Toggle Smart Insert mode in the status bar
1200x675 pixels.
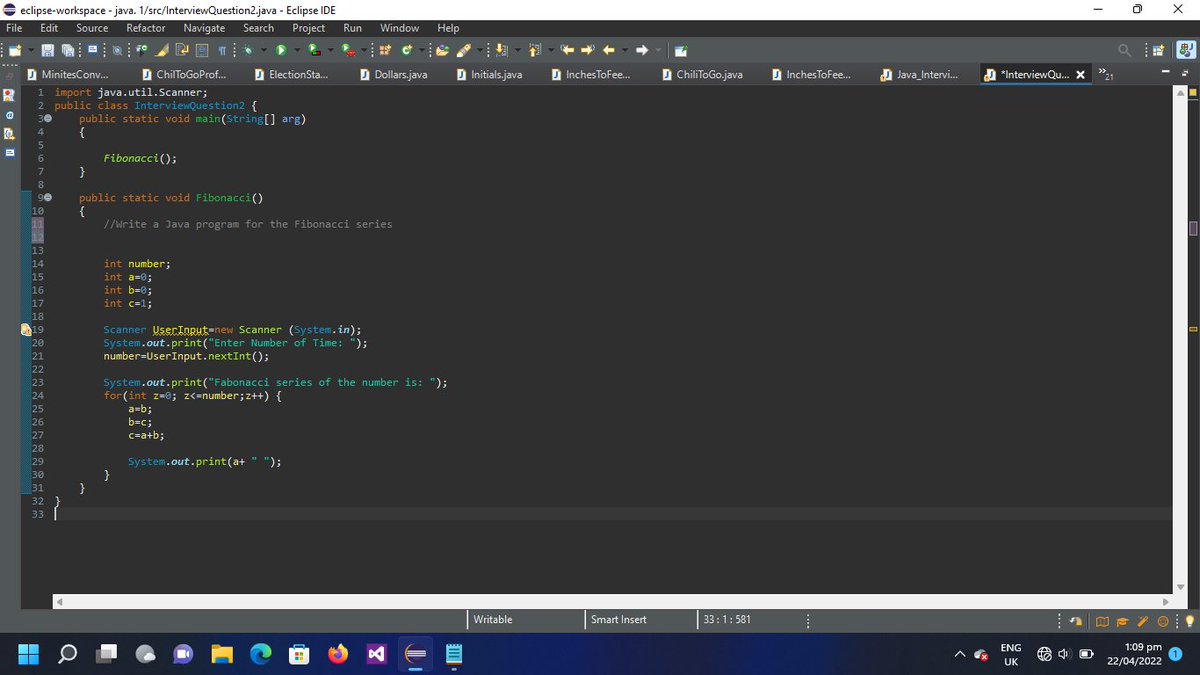(619, 620)
